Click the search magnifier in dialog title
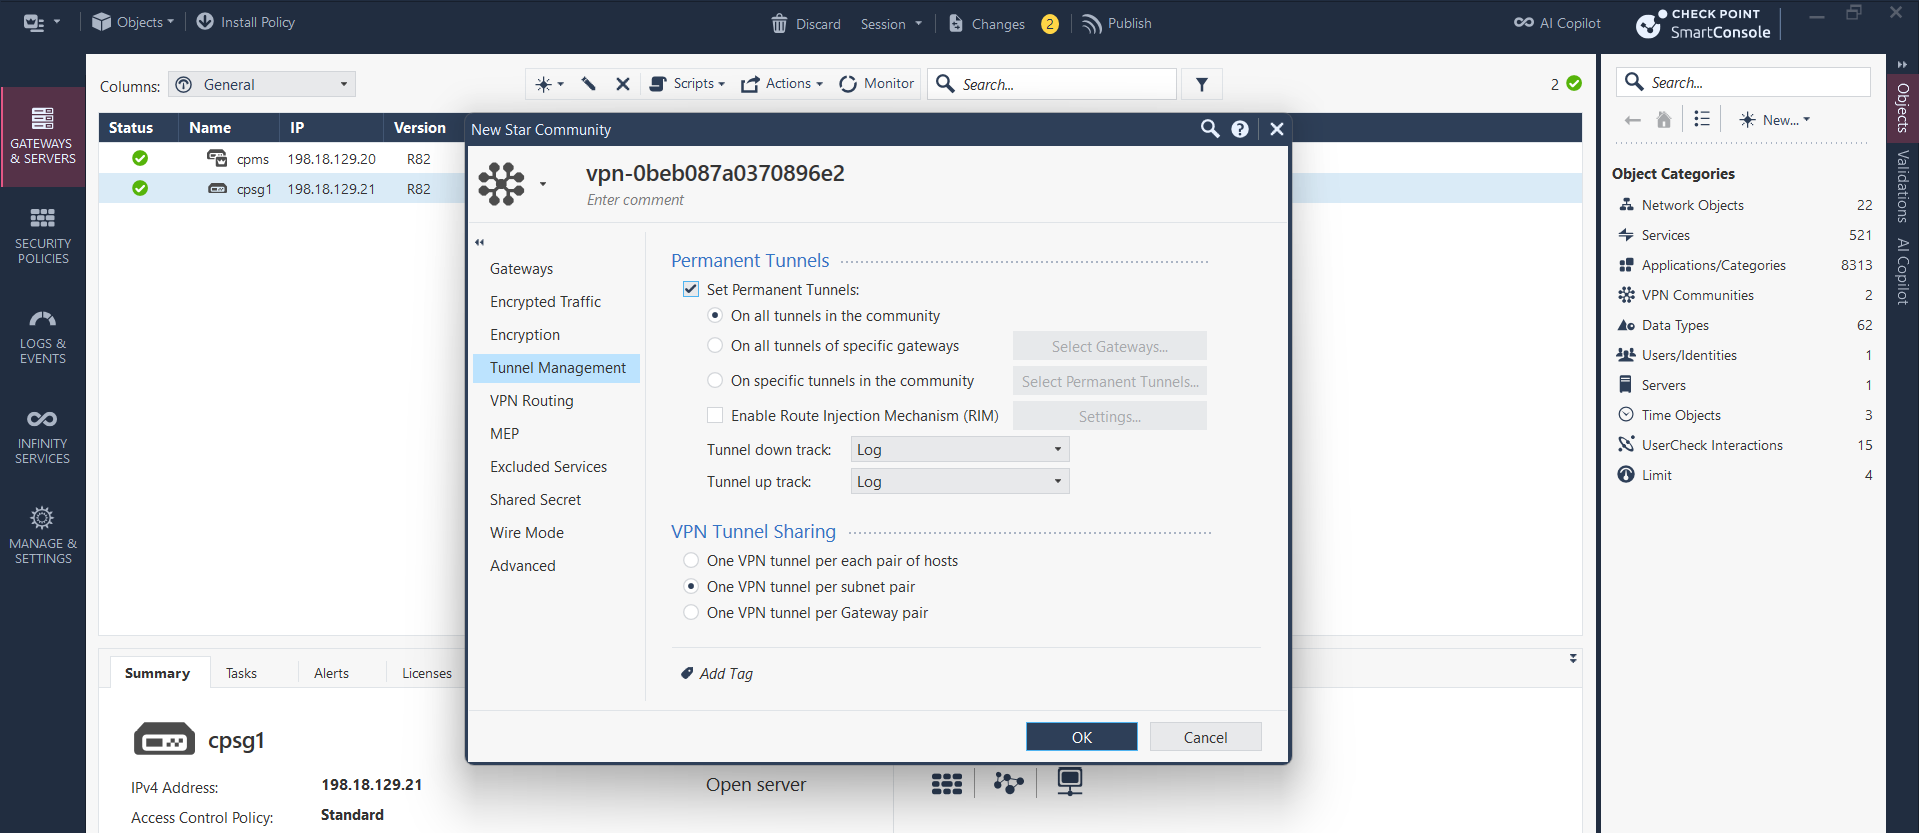The width and height of the screenshot is (1919, 833). tap(1209, 129)
